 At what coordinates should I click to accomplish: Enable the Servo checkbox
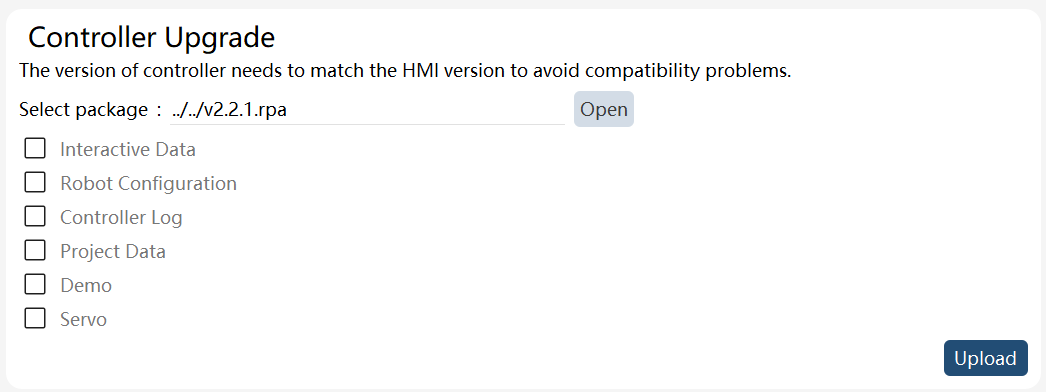[x=35, y=318]
